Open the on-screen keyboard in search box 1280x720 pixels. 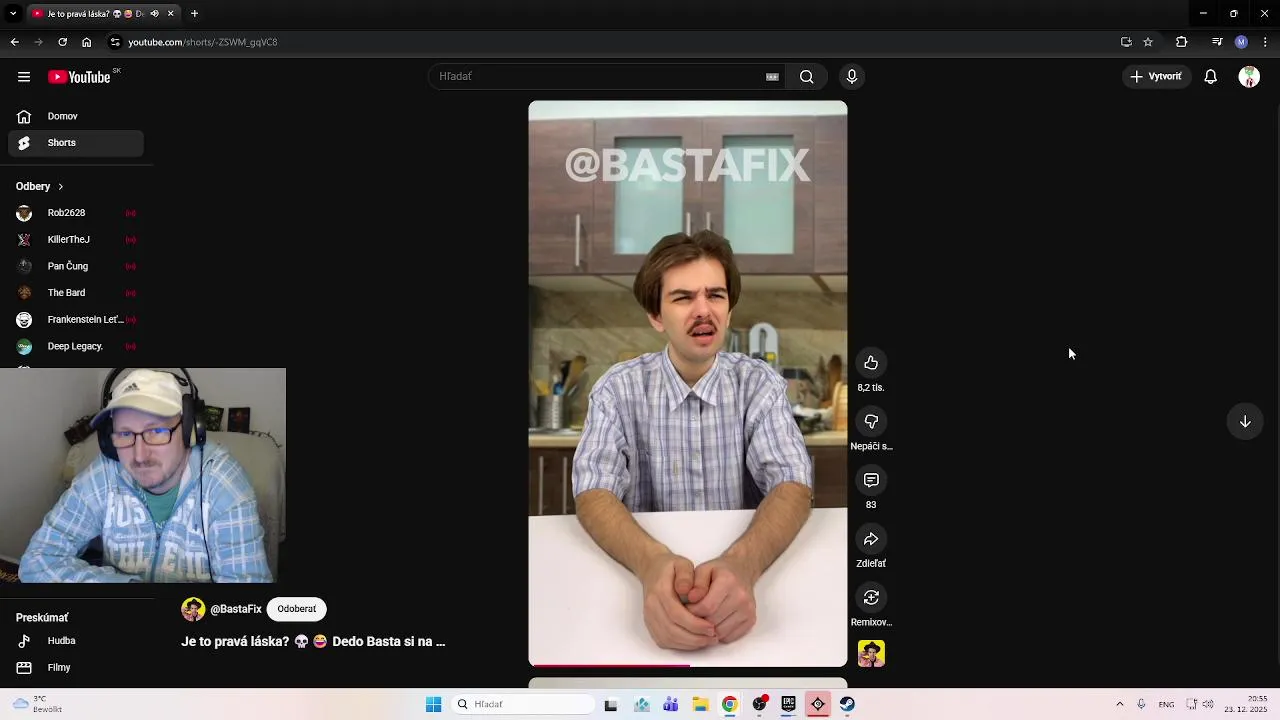[772, 77]
